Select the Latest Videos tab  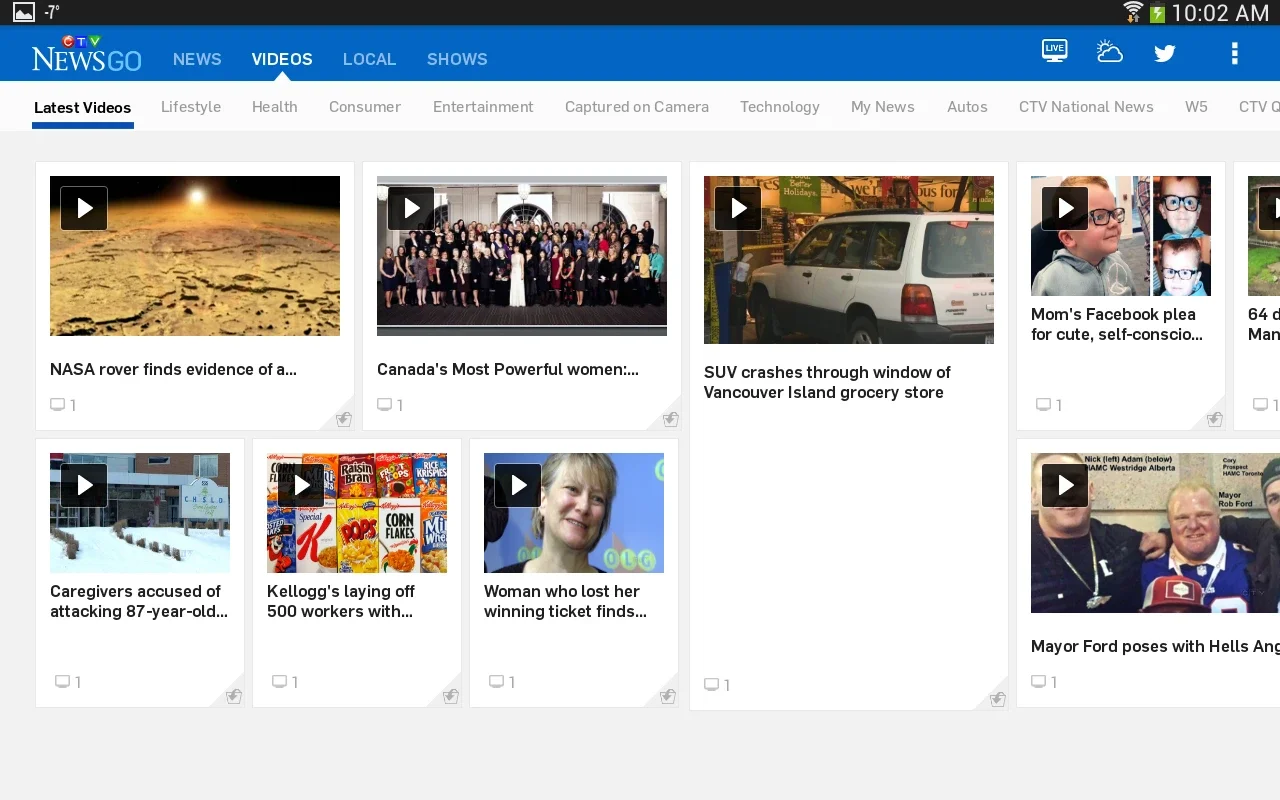(x=83, y=107)
